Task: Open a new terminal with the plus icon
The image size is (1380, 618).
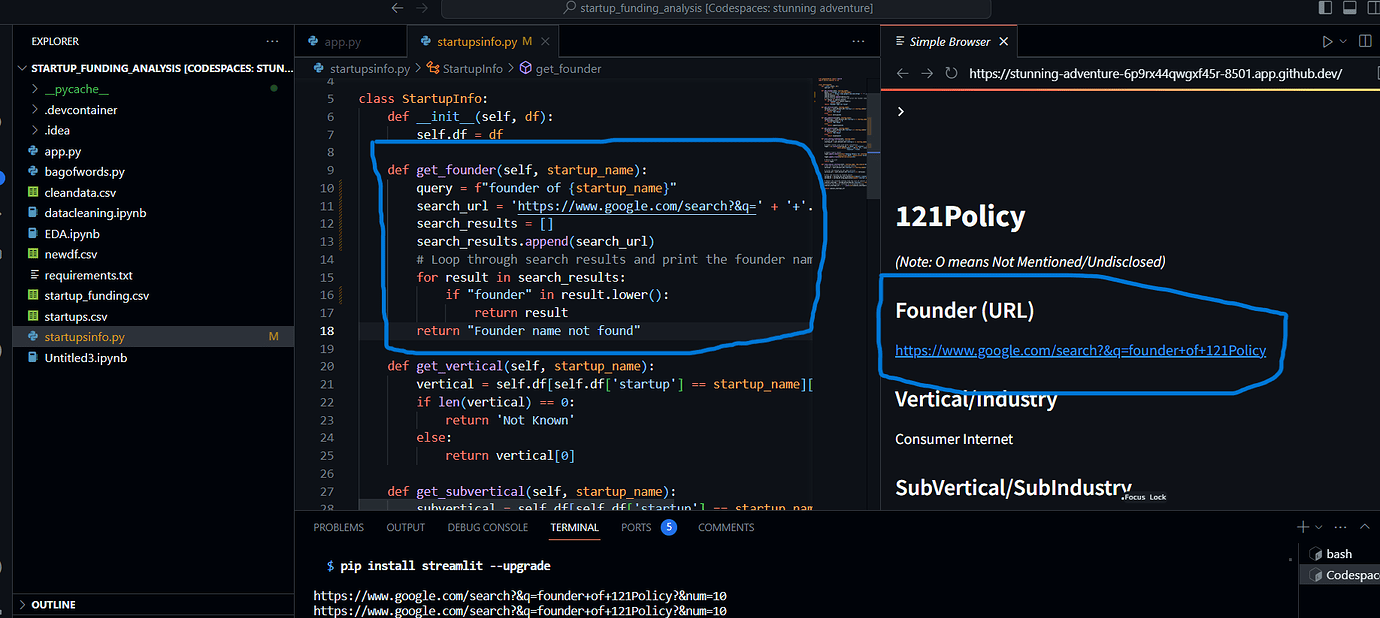Action: tap(1301, 526)
